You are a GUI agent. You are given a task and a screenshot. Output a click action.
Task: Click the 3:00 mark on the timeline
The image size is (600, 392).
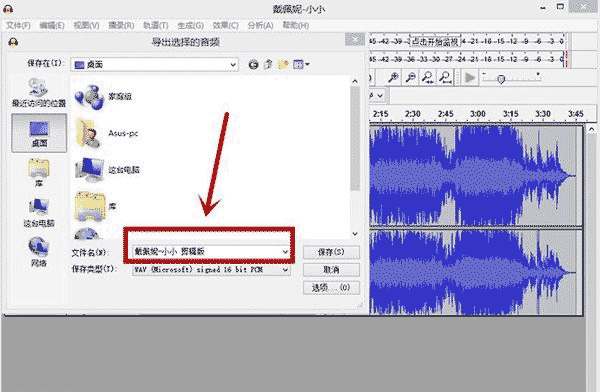click(478, 114)
